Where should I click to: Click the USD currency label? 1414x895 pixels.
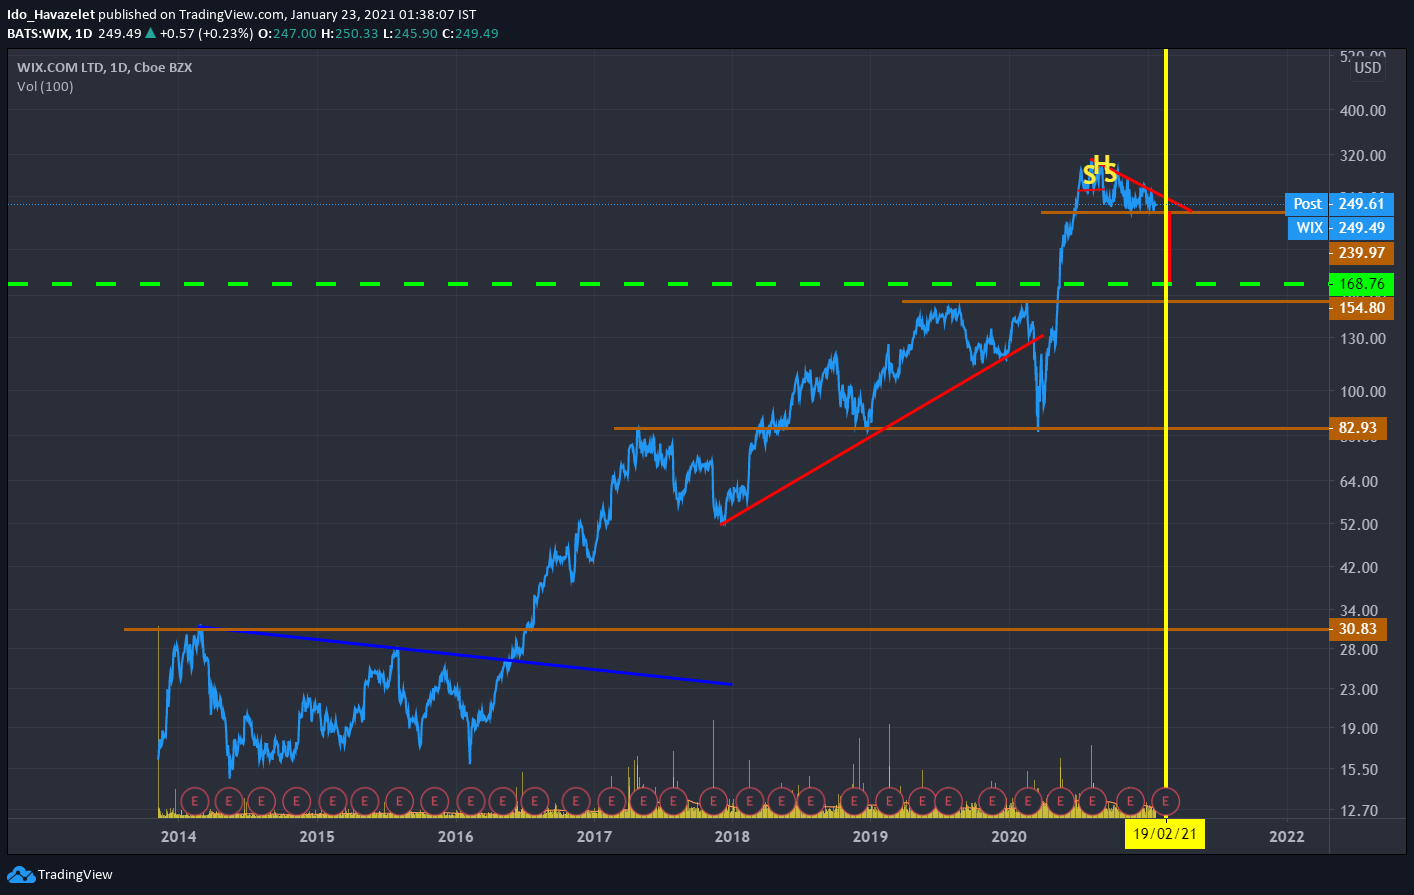(x=1367, y=68)
